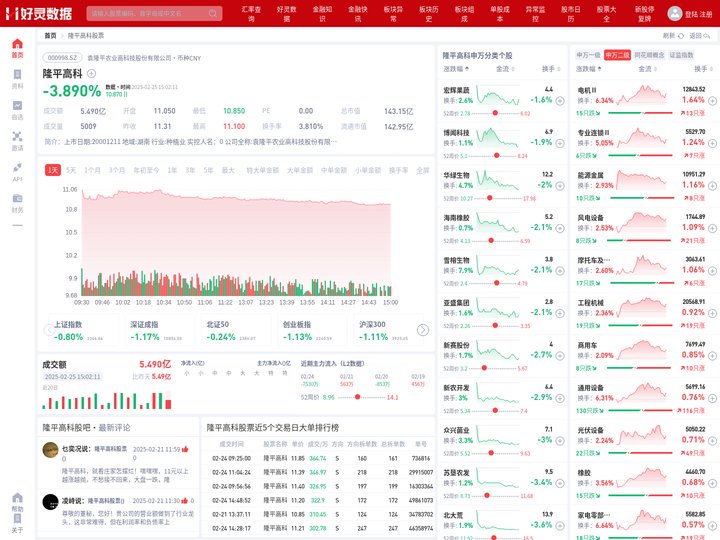Click the search magnifier icon in the top bar

click(x=213, y=13)
